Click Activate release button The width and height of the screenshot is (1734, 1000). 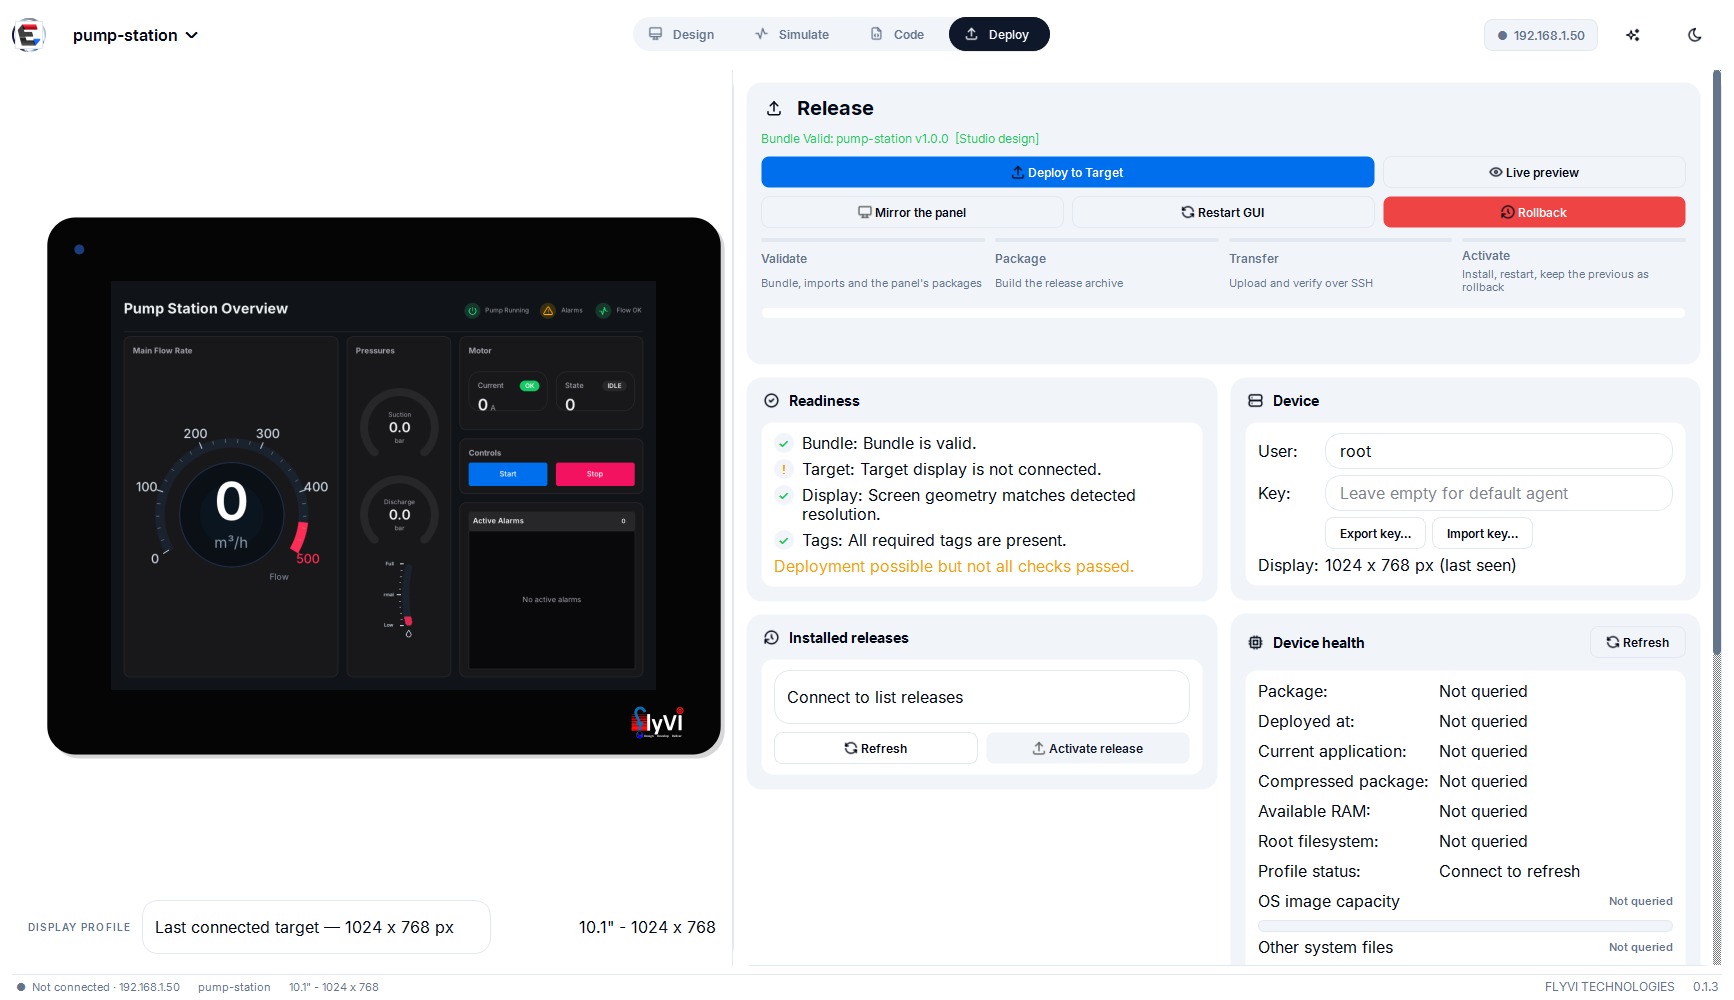coord(1087,748)
